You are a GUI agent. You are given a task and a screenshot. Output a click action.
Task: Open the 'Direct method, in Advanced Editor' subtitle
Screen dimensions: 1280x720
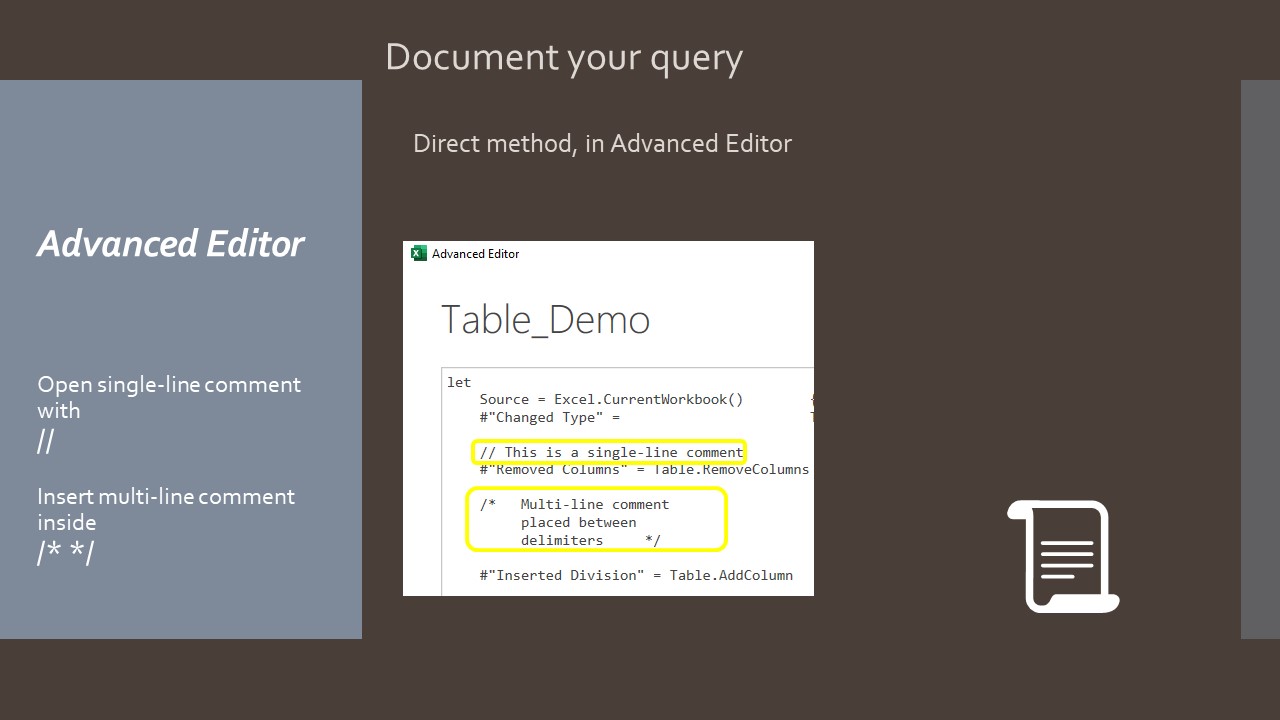point(602,143)
